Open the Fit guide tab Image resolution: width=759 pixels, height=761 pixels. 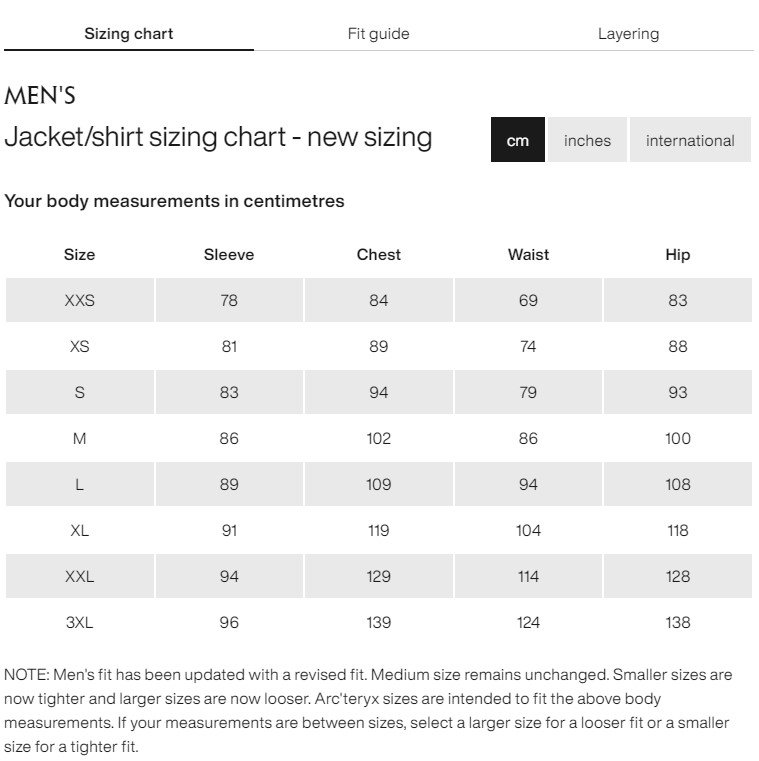378,34
